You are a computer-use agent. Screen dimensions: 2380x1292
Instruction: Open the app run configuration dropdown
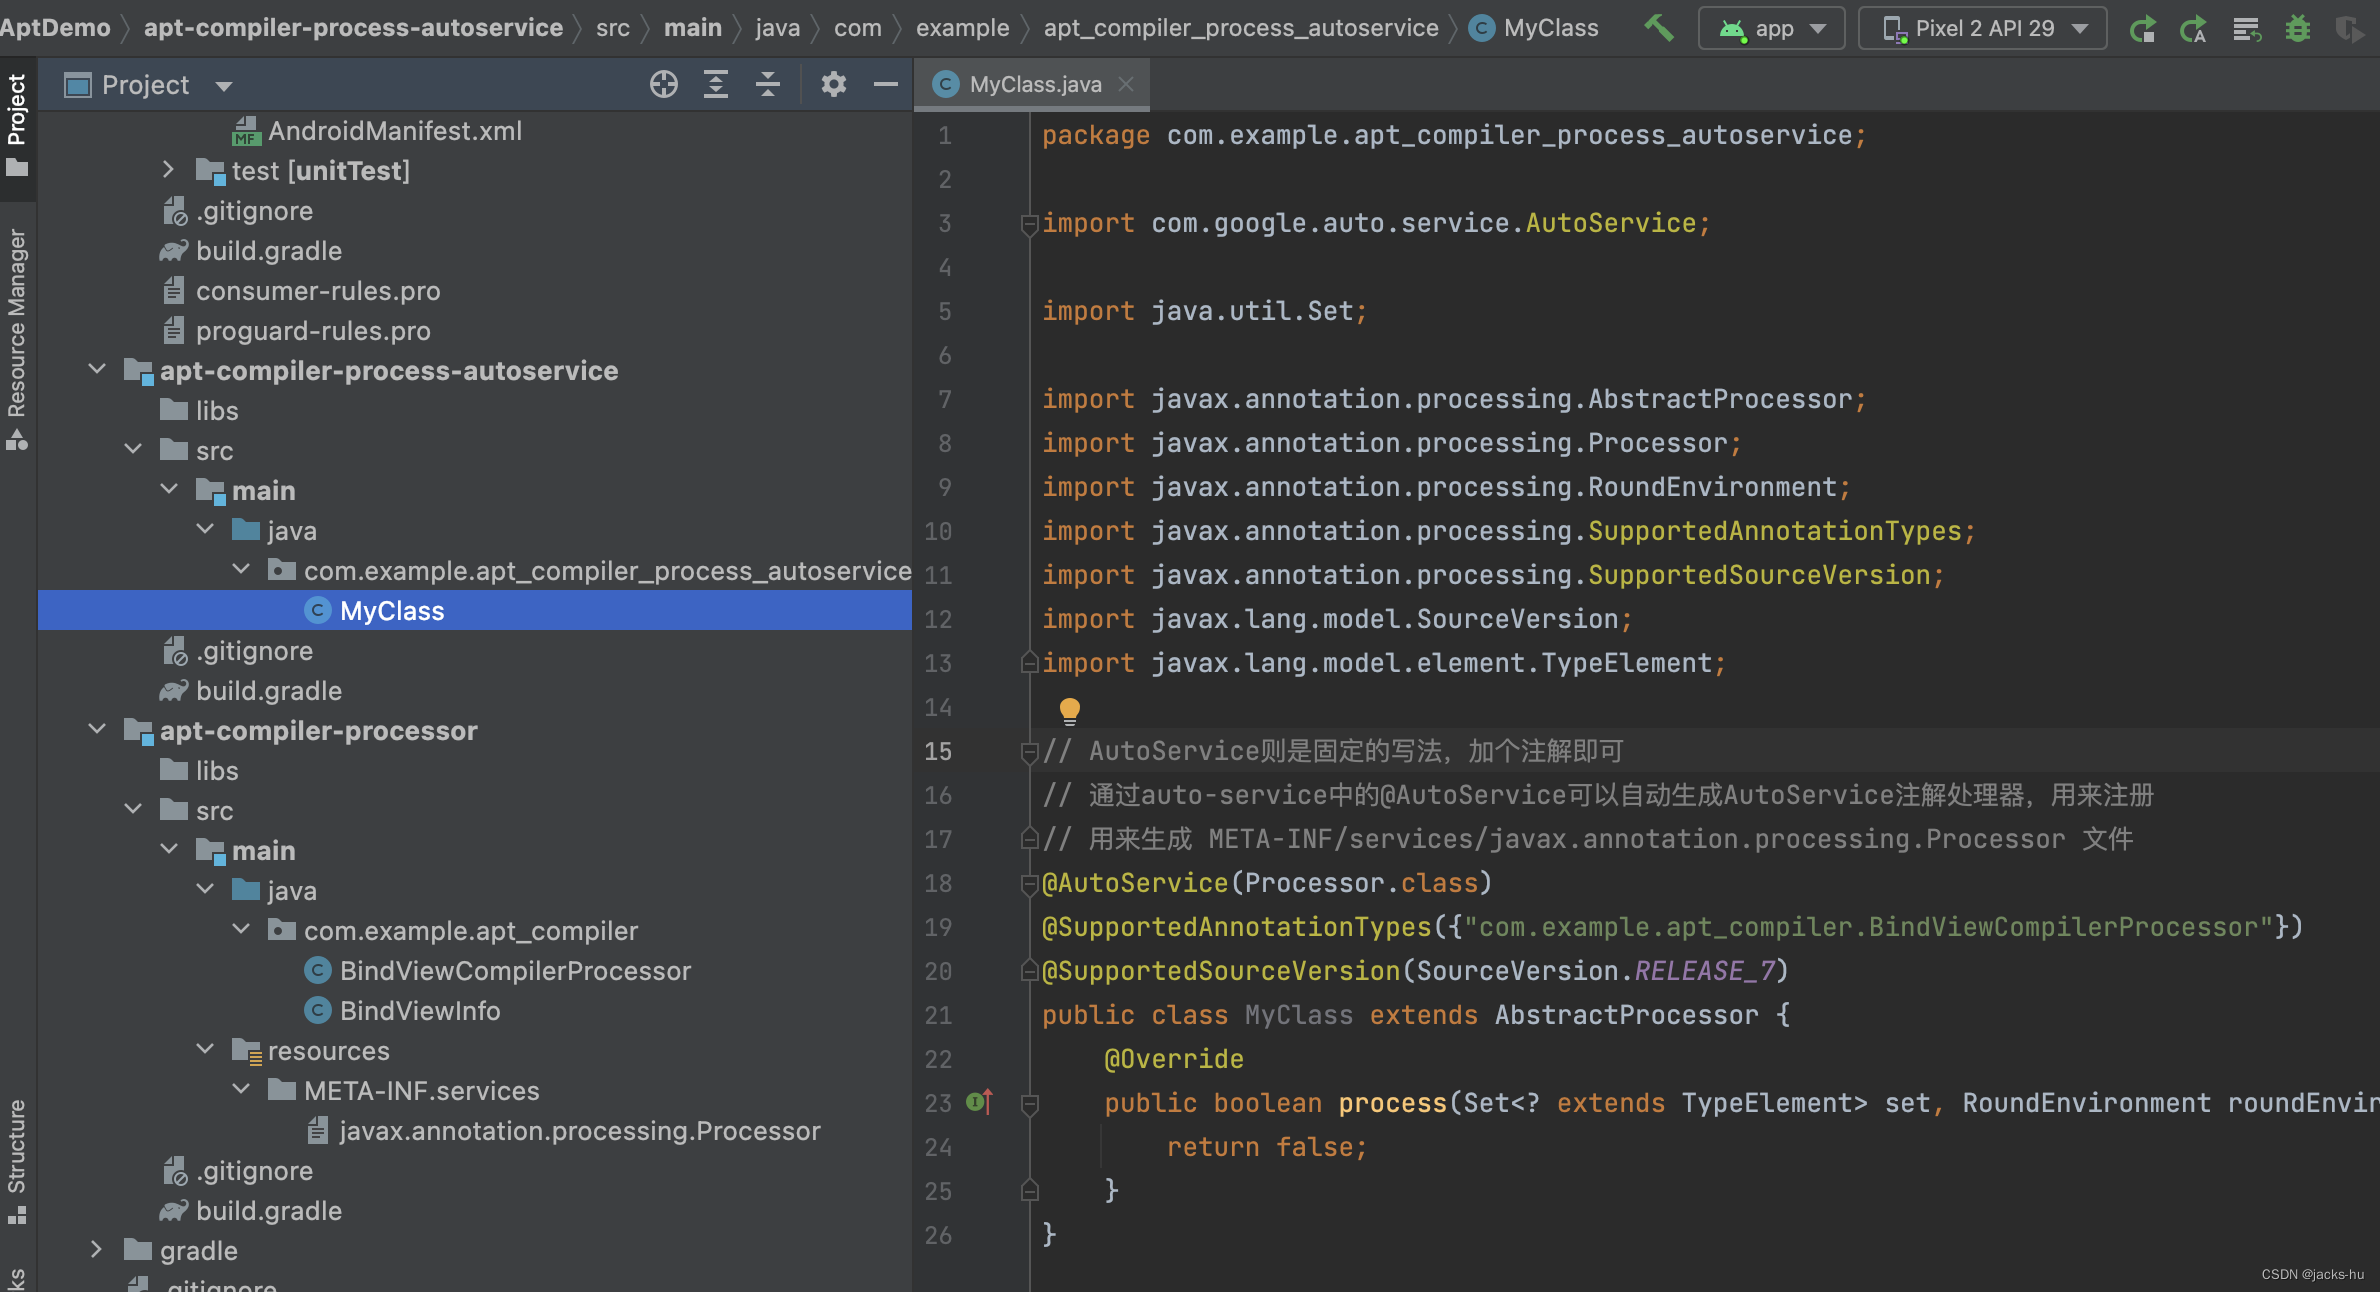click(1772, 28)
